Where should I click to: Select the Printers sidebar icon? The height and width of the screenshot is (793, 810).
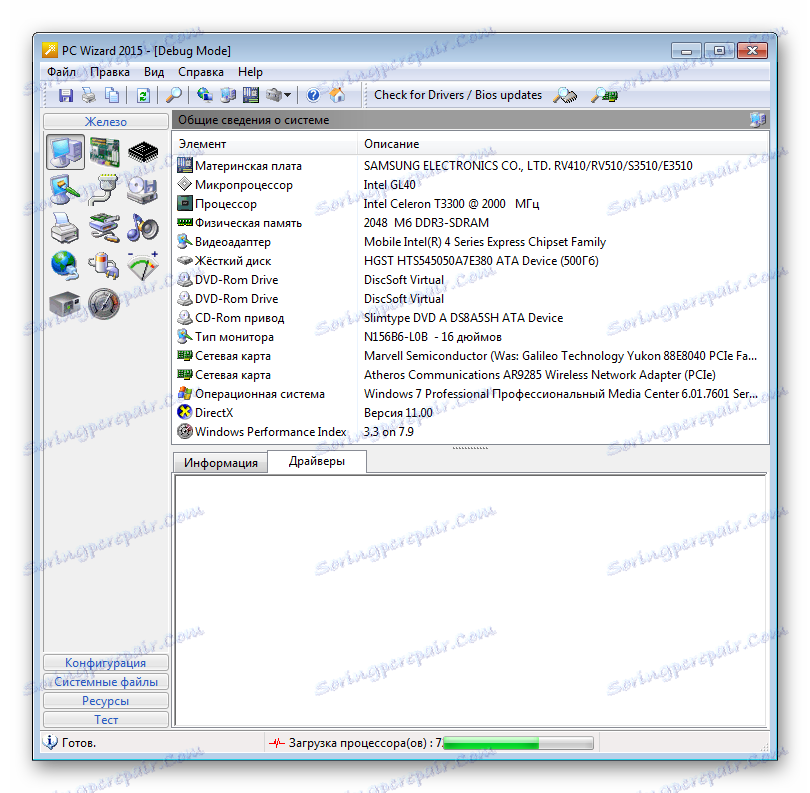tap(65, 228)
